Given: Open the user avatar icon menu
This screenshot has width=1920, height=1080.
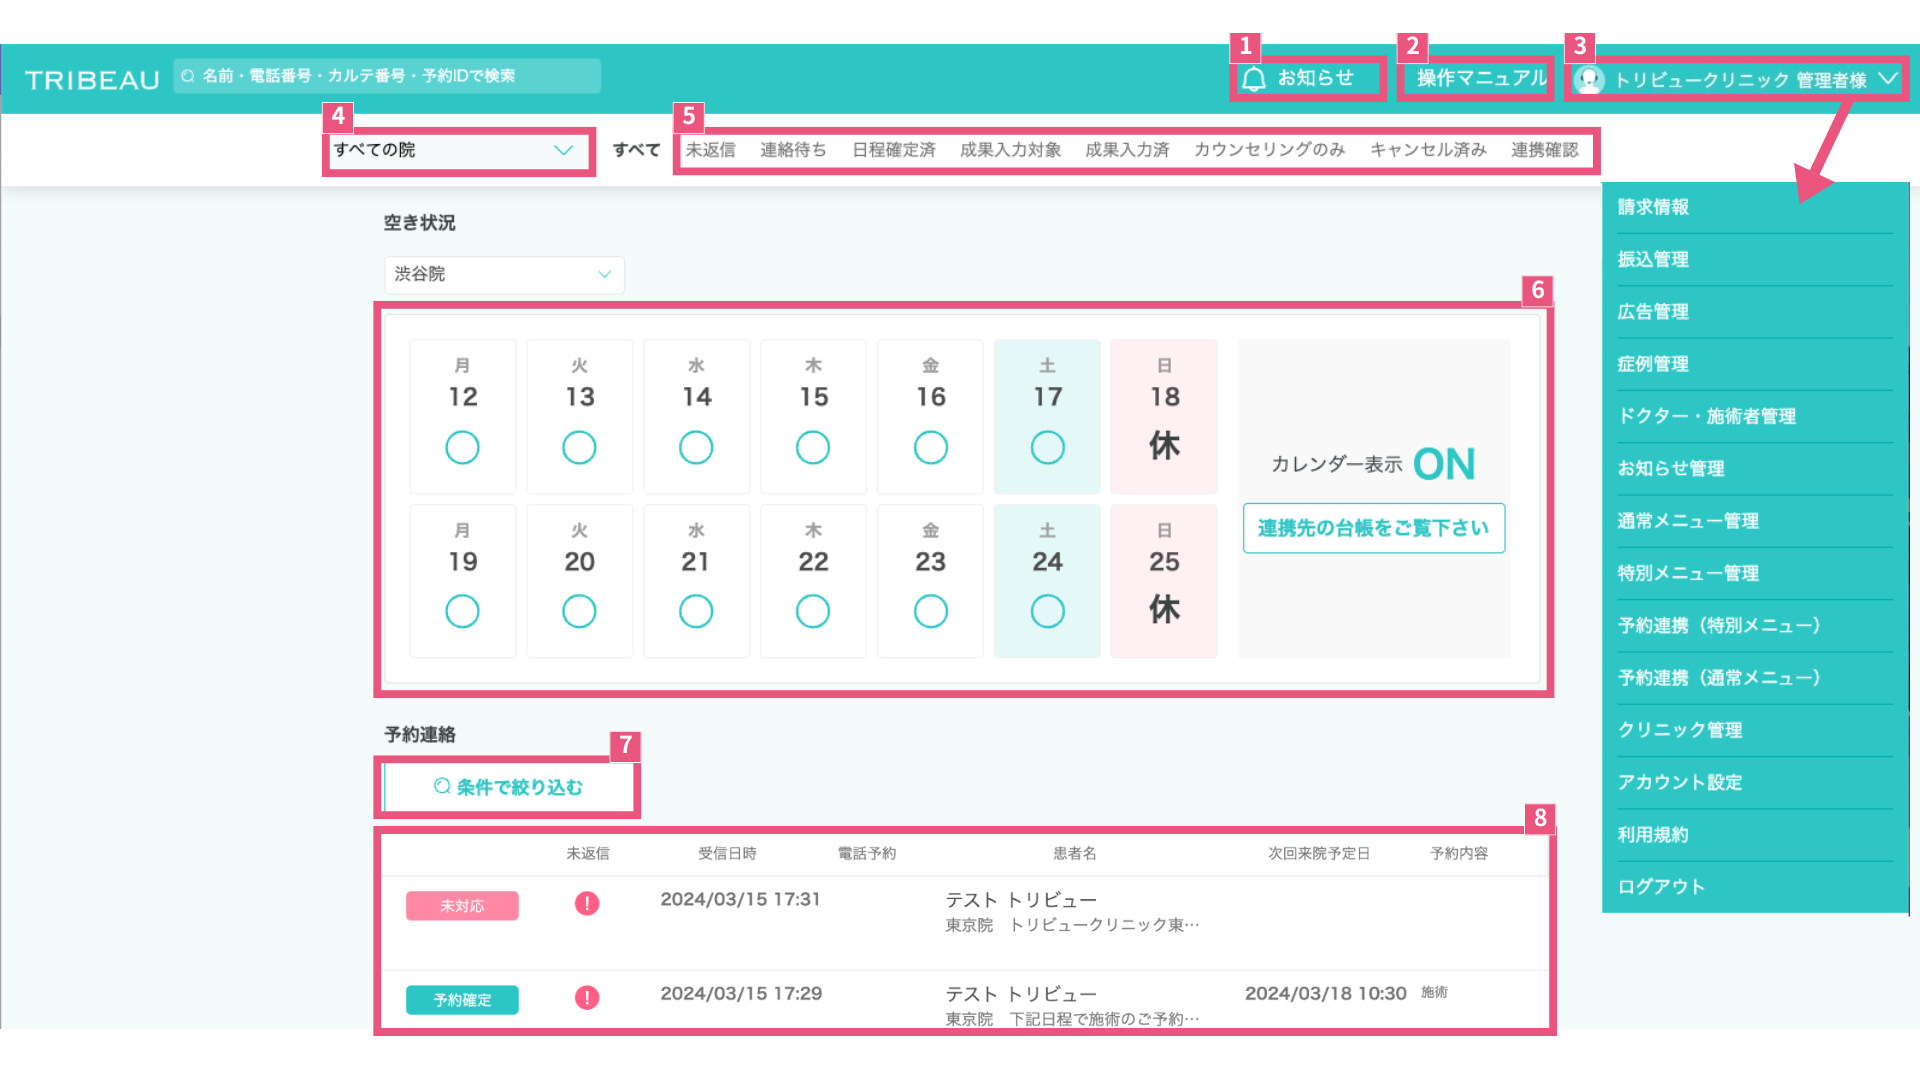Looking at the screenshot, I should (1588, 79).
